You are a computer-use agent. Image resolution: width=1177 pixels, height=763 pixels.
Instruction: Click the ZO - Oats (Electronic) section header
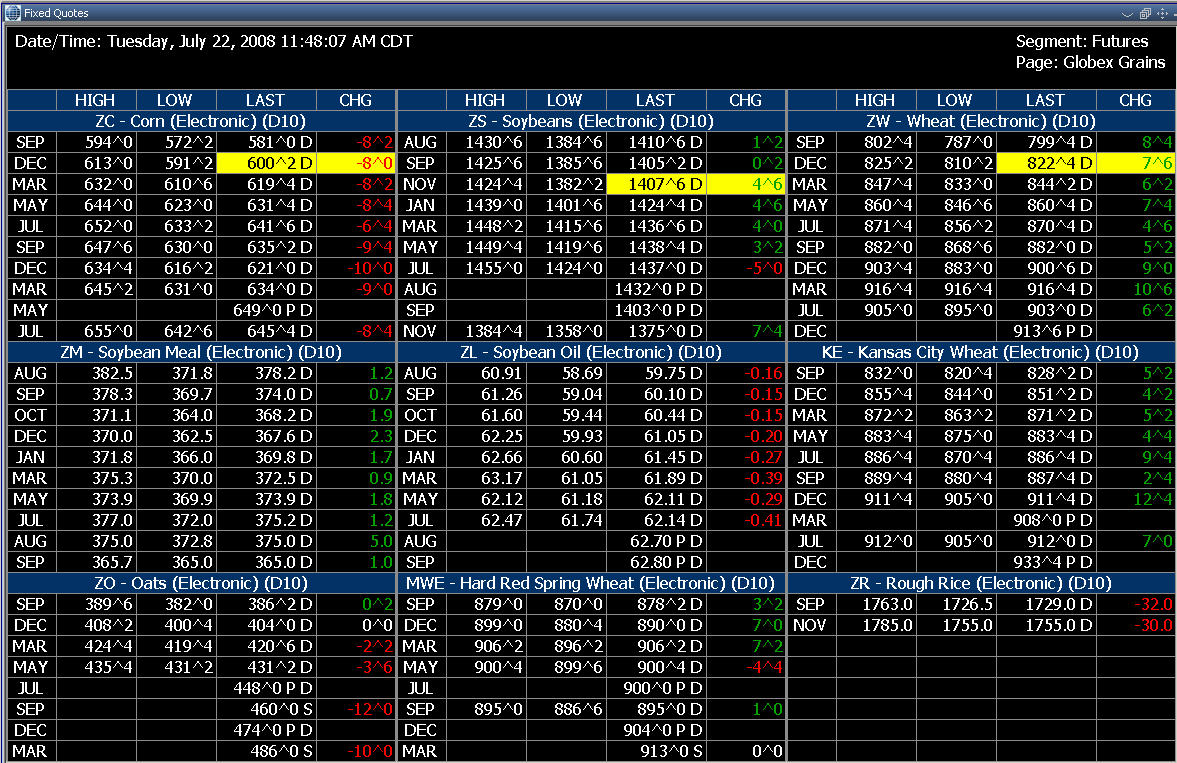click(x=201, y=583)
